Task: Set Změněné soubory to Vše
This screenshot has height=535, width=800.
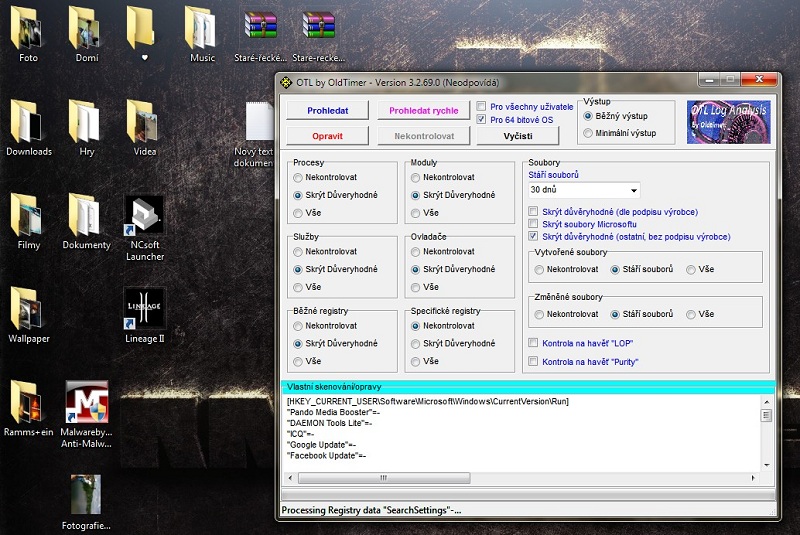Action: [x=691, y=315]
